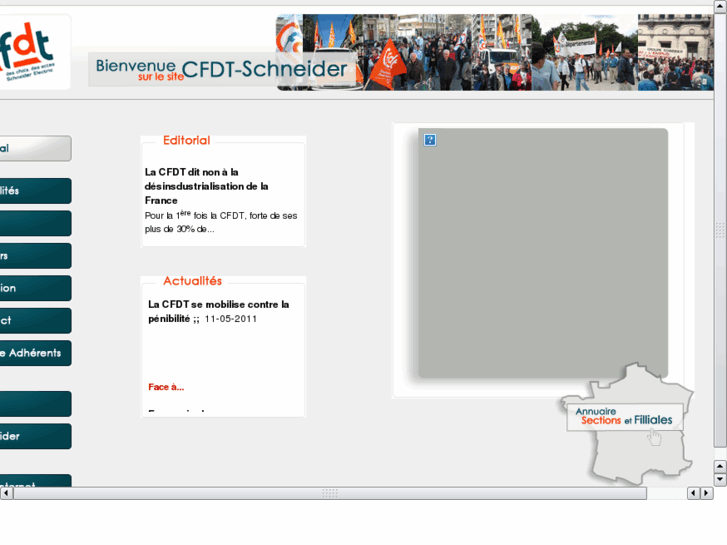This screenshot has height=545, width=727.
Task: Click the date text '11-05-2011'
Action: (231, 319)
